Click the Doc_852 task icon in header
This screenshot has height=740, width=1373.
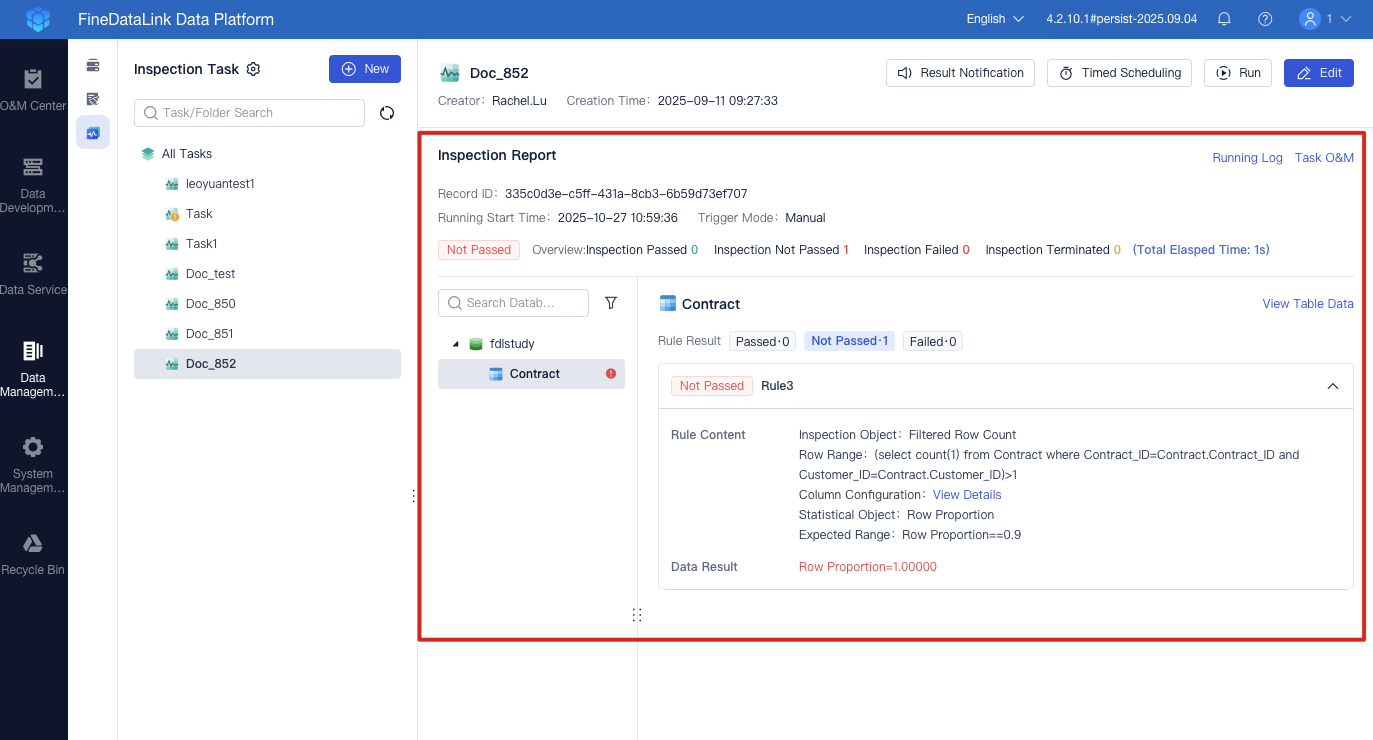[450, 73]
